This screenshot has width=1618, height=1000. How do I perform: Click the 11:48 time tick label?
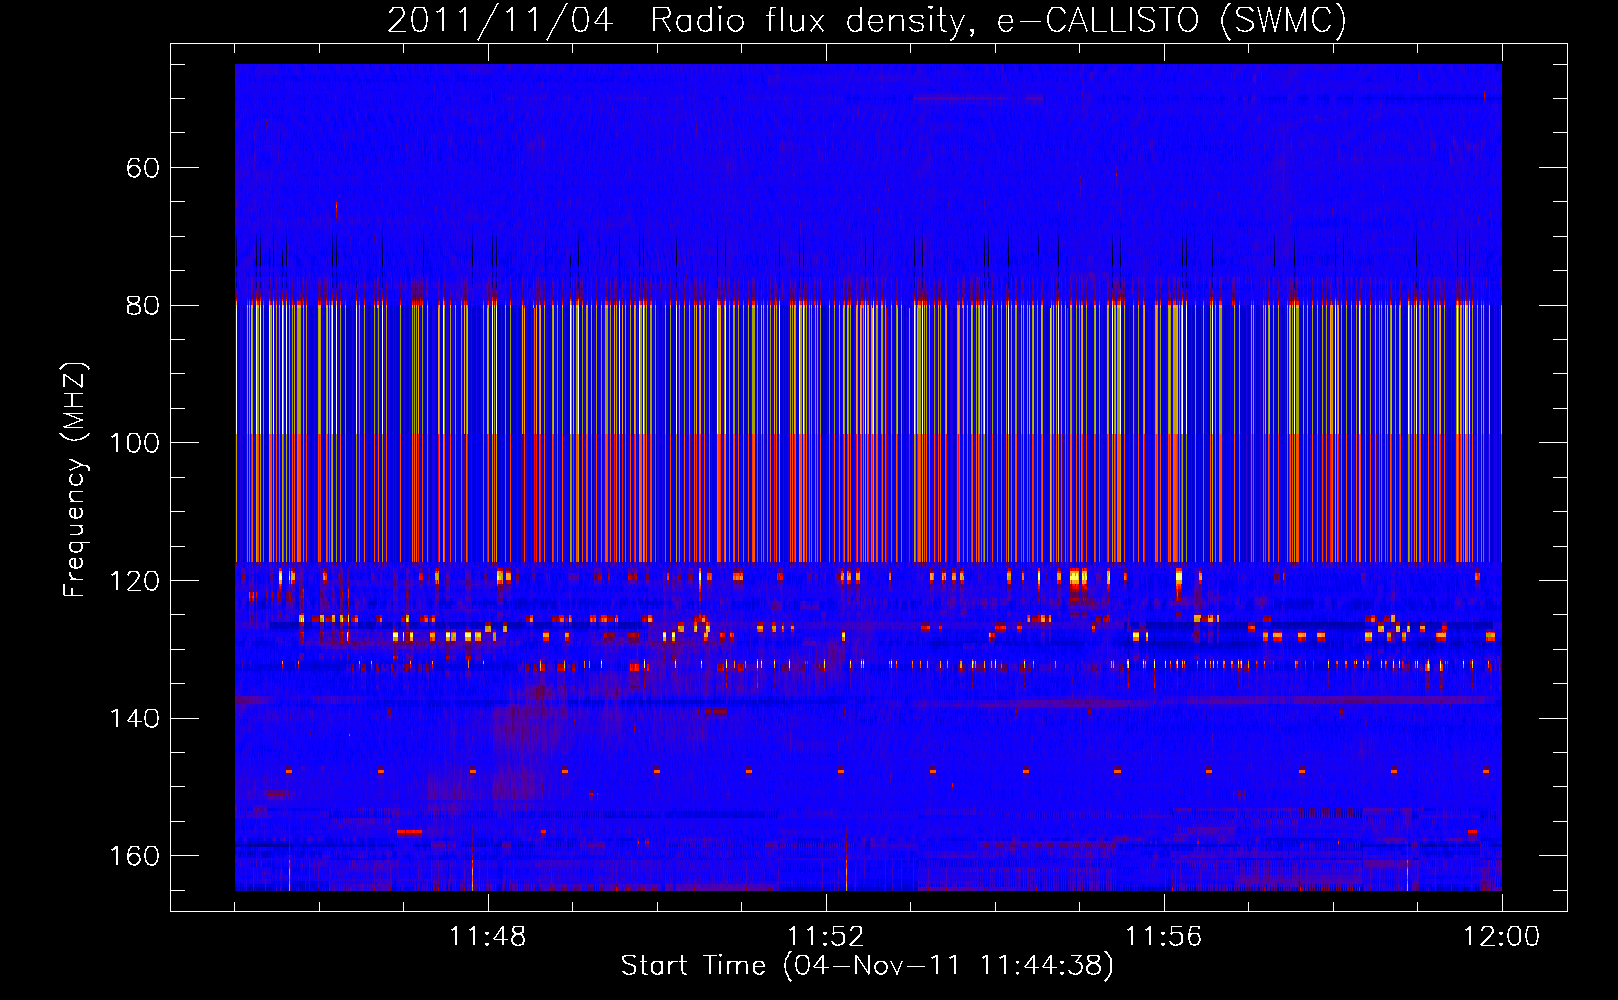click(x=487, y=937)
